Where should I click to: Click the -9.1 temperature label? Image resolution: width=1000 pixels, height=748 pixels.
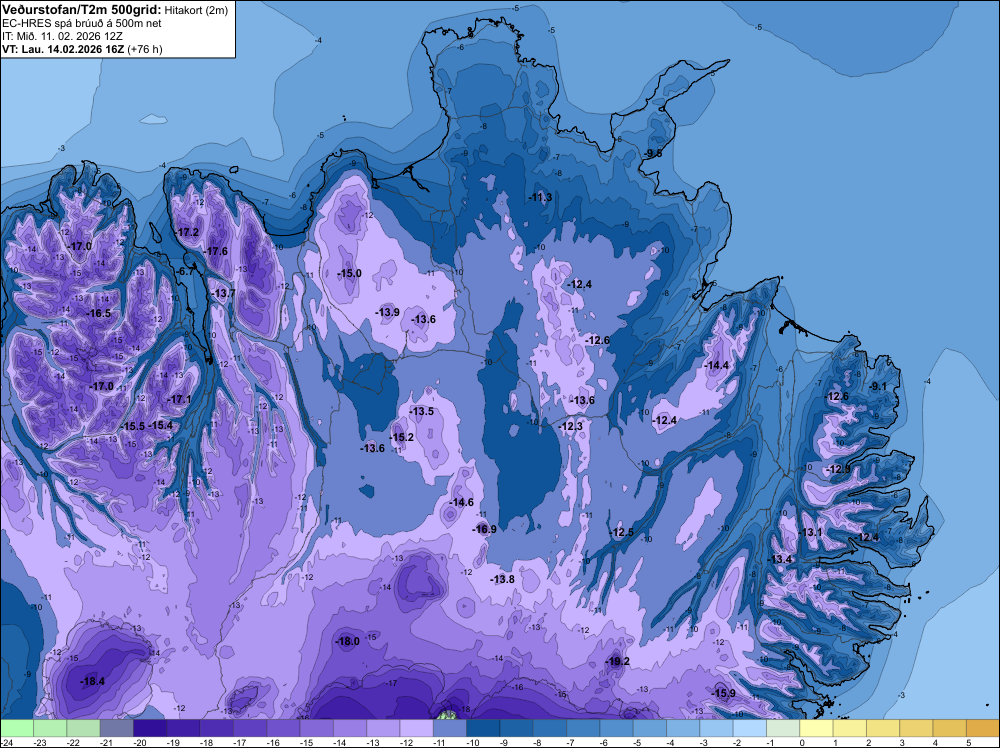pyautogui.click(x=878, y=386)
